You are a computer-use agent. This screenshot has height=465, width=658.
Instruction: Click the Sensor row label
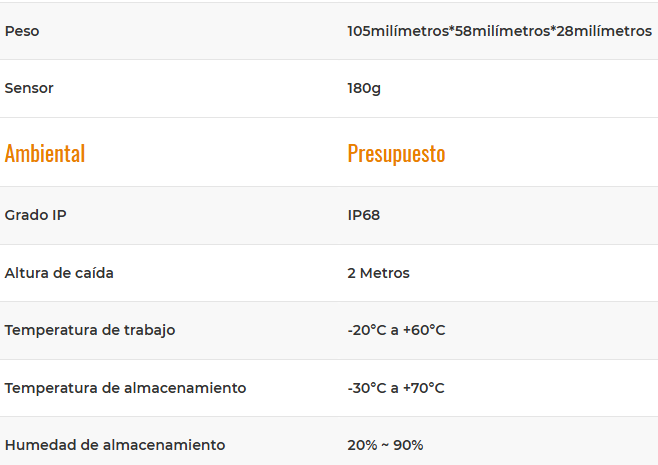[x=29, y=88]
